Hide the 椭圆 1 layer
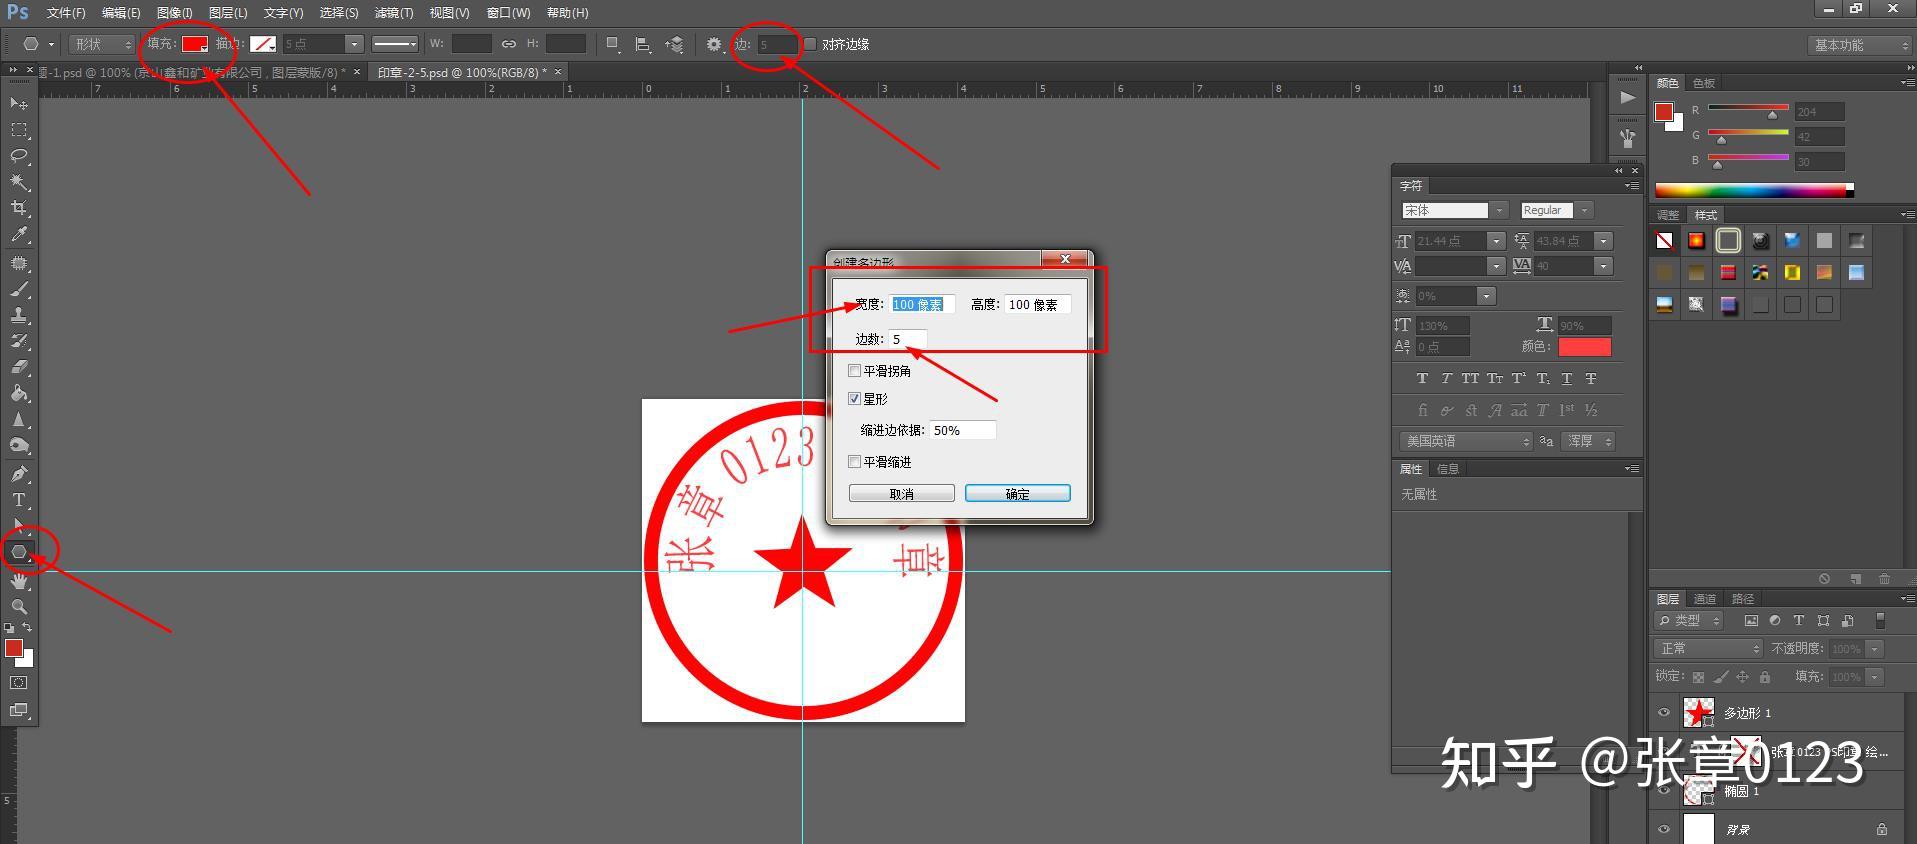 1664,790
